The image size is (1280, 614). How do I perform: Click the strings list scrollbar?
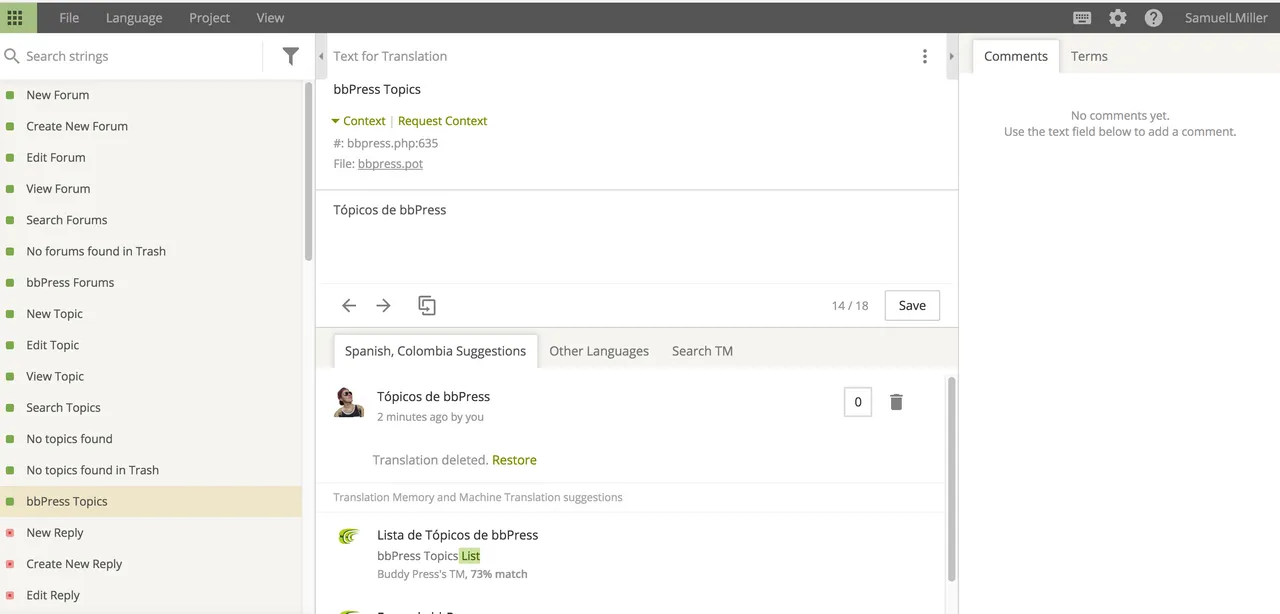[x=309, y=172]
